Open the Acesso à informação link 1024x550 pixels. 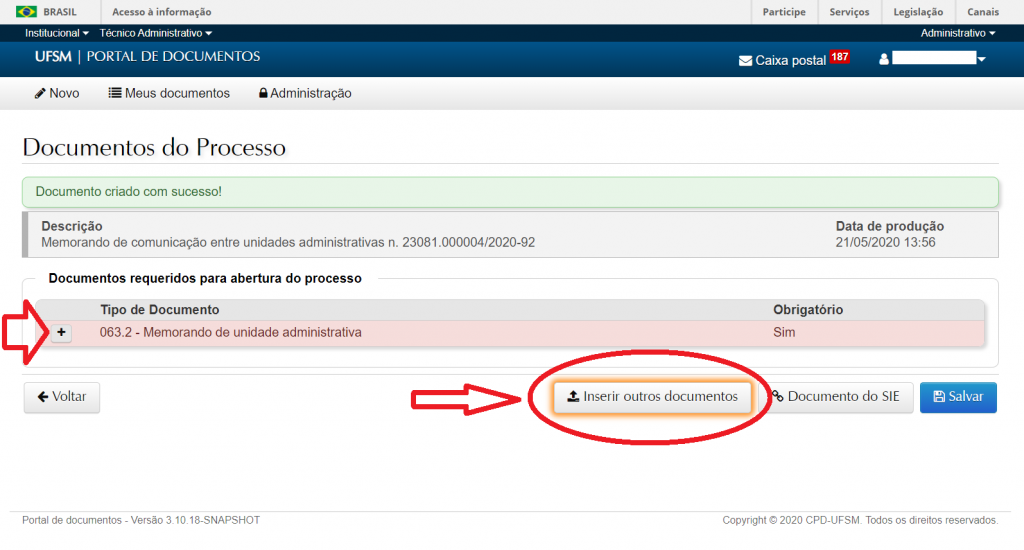coord(161,12)
